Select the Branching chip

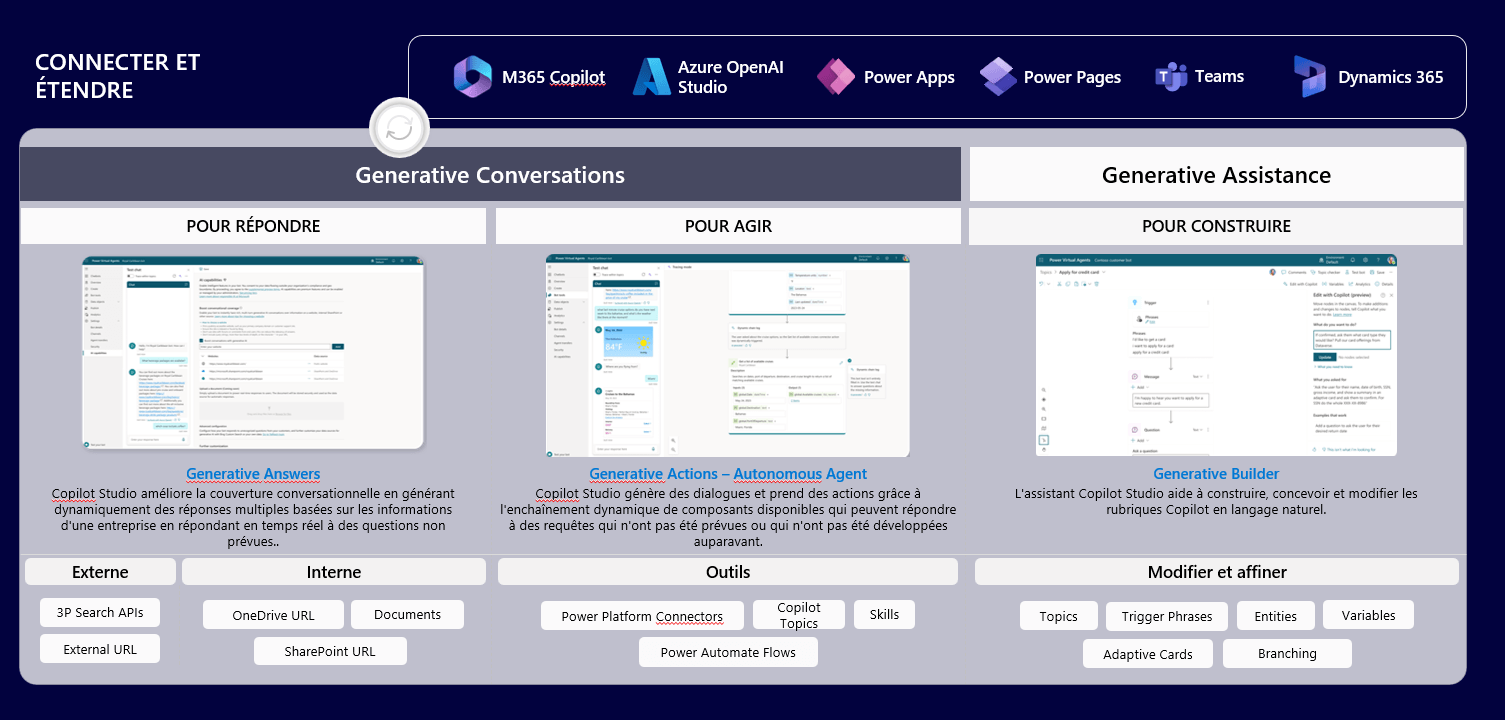pos(1287,653)
